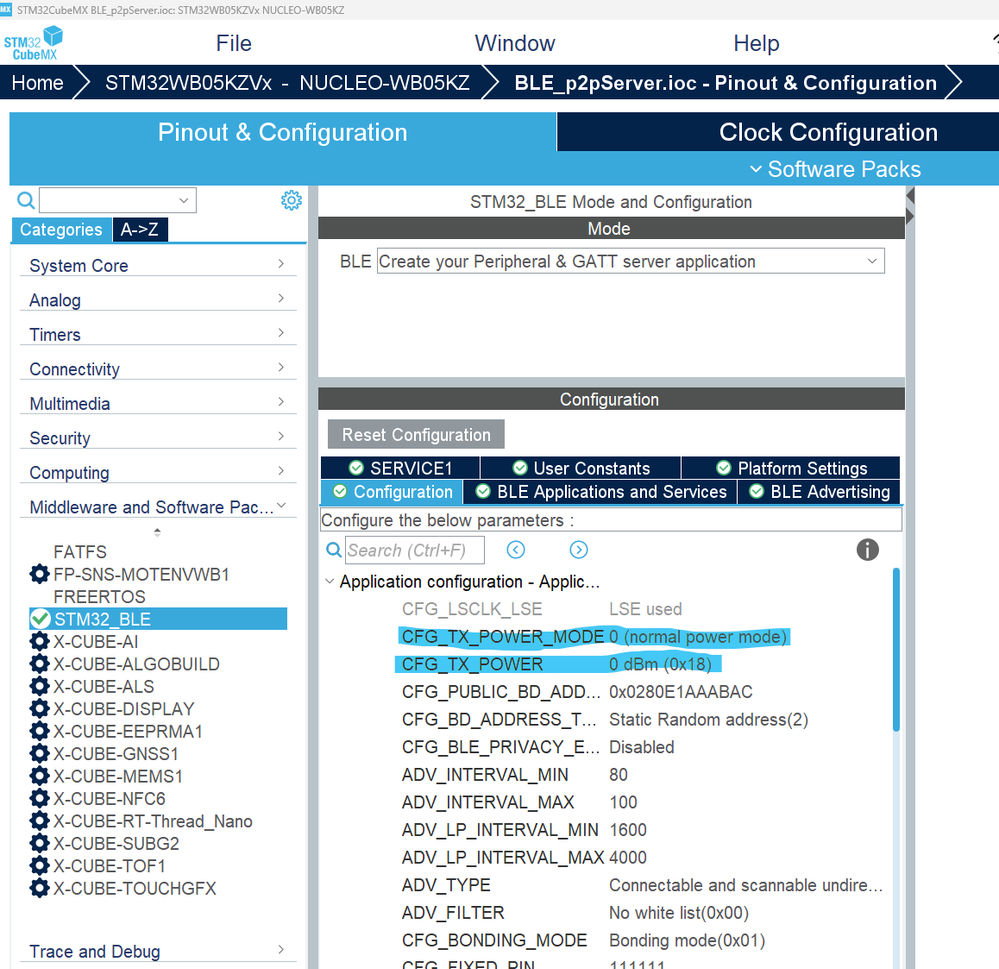Image resolution: width=999 pixels, height=969 pixels.
Task: Click the gear icon beside X-CUBE-TOUCHGFX
Action: click(x=40, y=888)
